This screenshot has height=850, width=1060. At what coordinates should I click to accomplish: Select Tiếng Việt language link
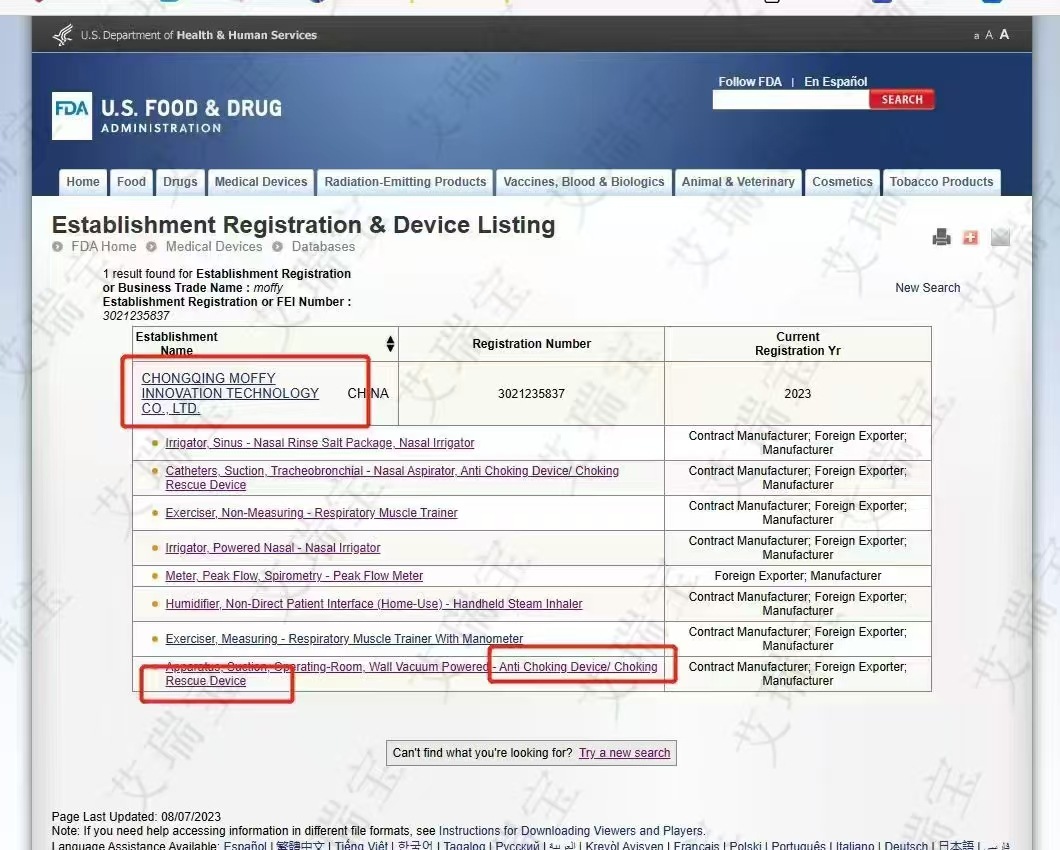coord(361,846)
